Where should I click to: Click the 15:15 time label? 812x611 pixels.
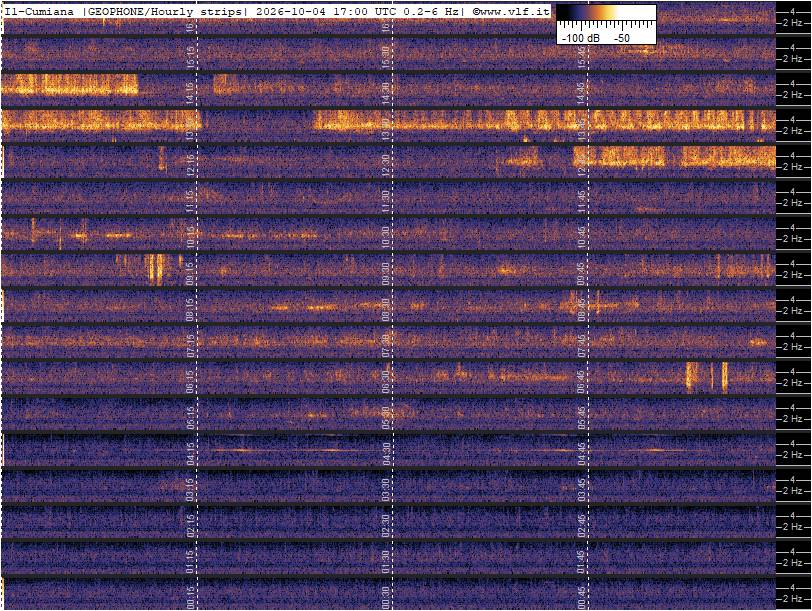(x=191, y=57)
